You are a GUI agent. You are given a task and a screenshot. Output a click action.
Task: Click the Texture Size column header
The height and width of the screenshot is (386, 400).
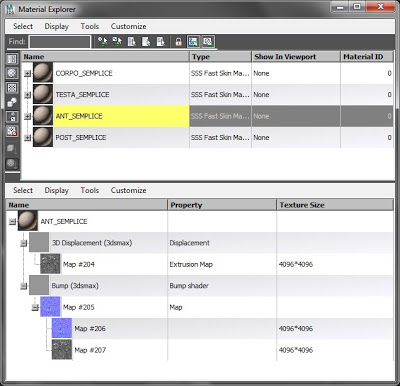pyautogui.click(x=335, y=205)
